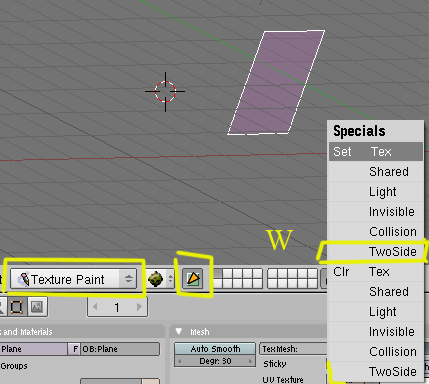Choose Shared under Clr in Specials
The height and width of the screenshot is (384, 429).
[376, 292]
